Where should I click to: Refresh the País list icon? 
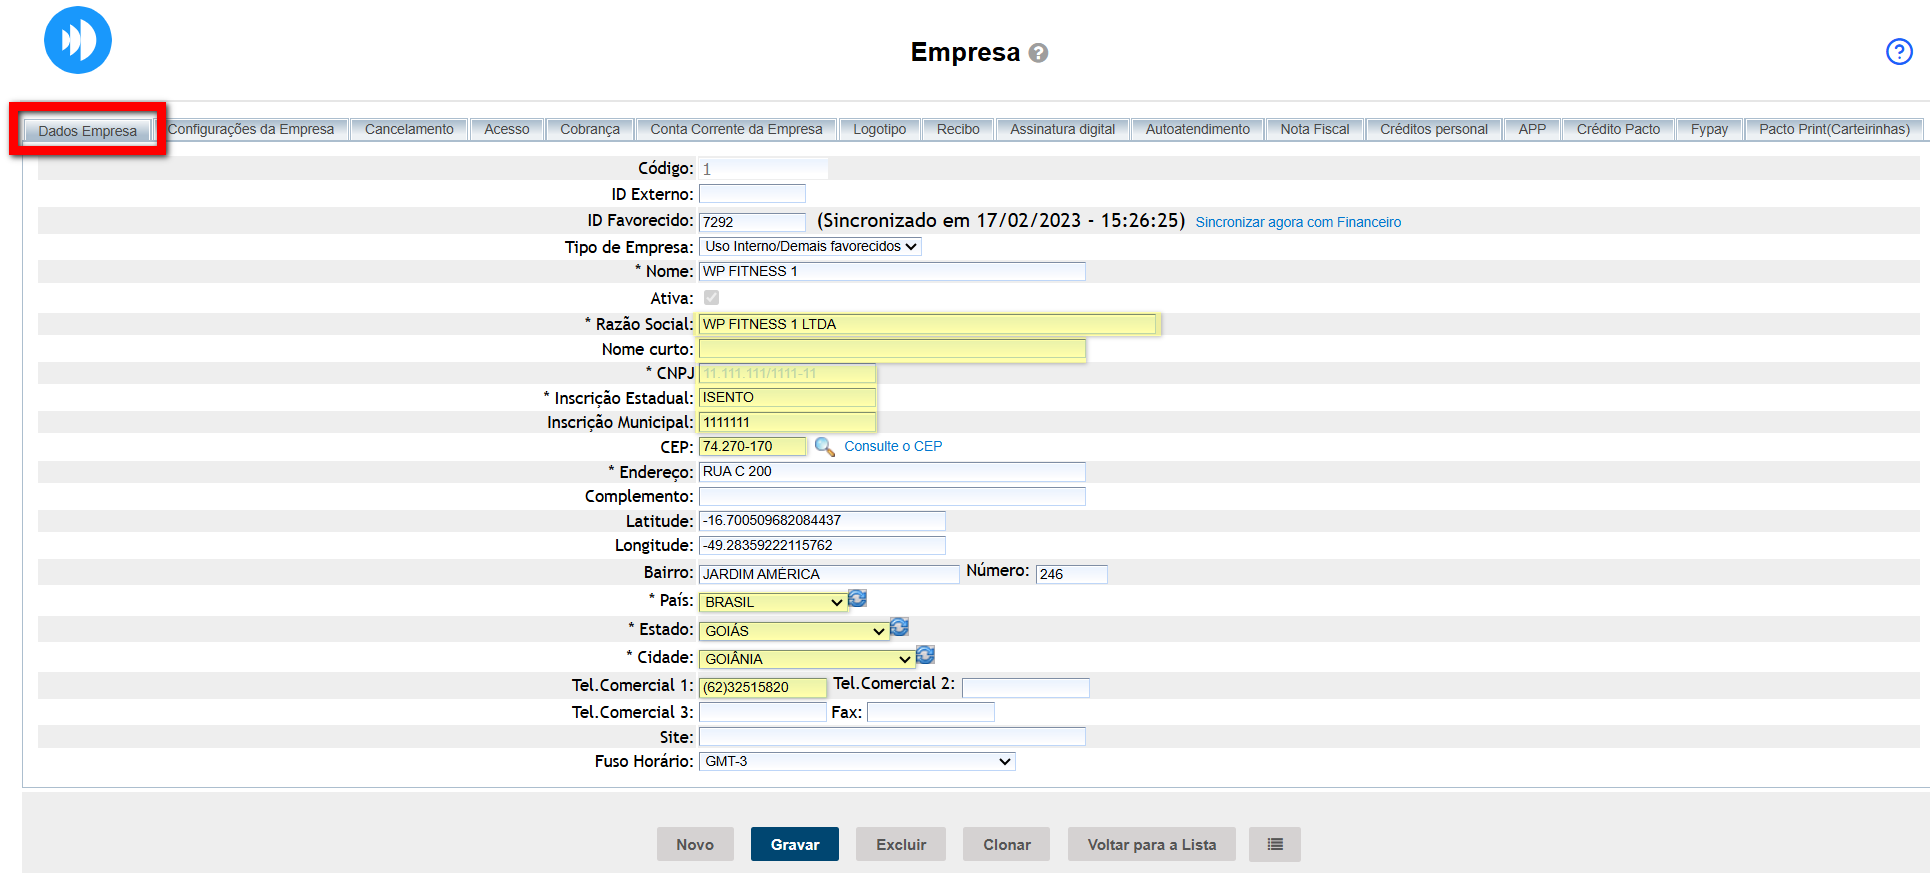tap(857, 599)
